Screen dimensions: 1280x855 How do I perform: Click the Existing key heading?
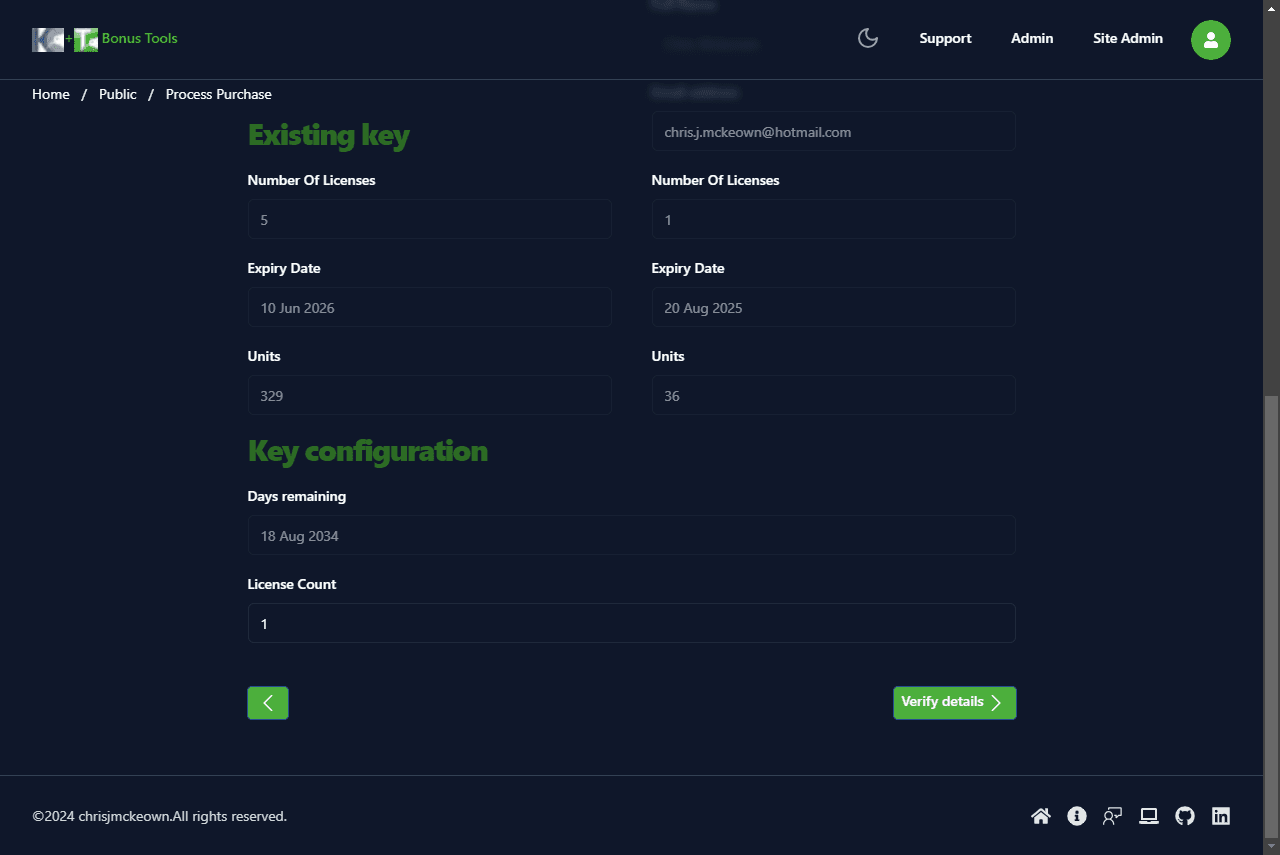pos(329,135)
